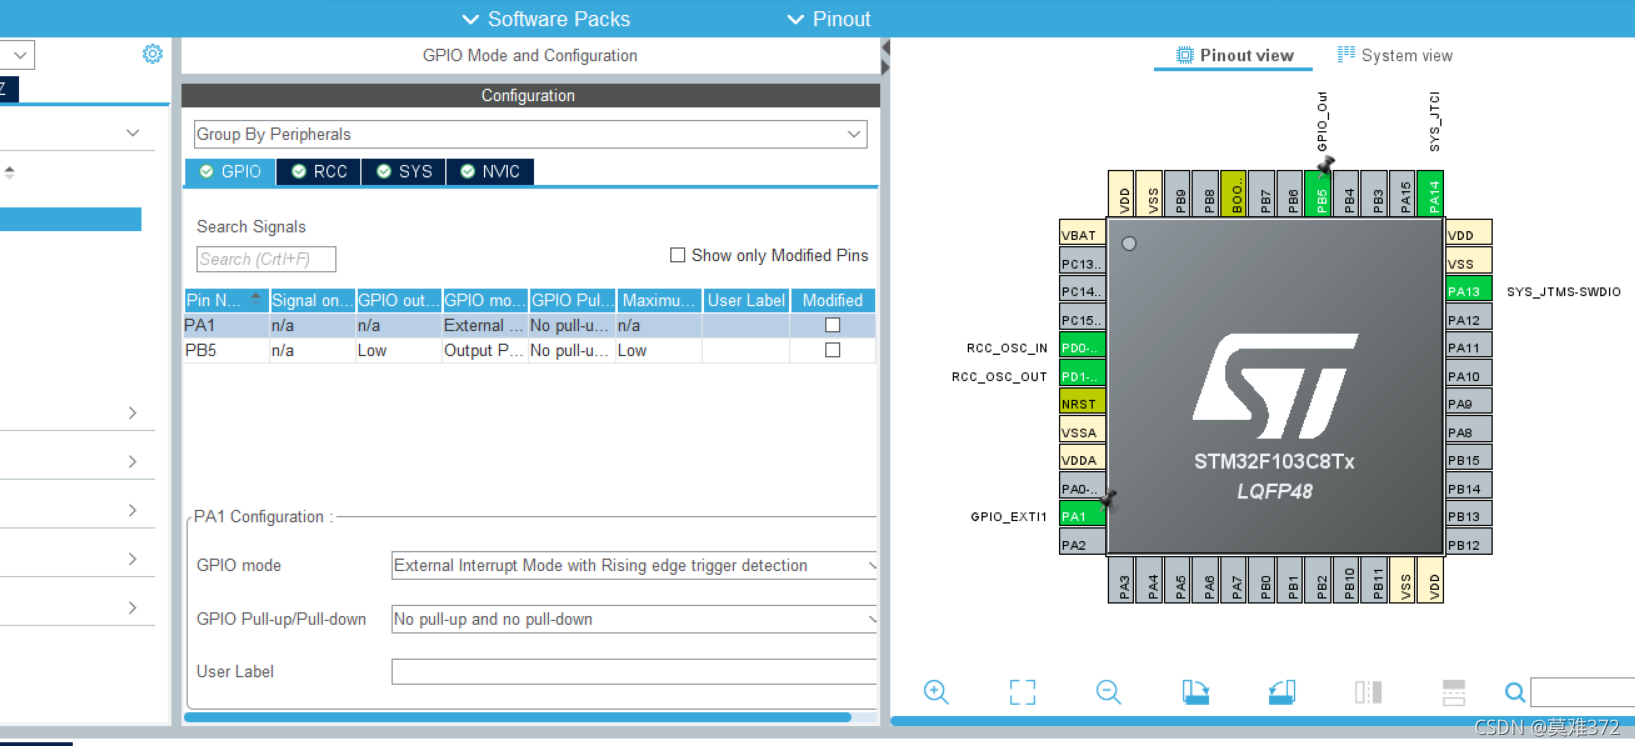Viewport: 1635px width, 746px height.
Task: Click the VBAT pin on chip
Action: click(x=1082, y=234)
